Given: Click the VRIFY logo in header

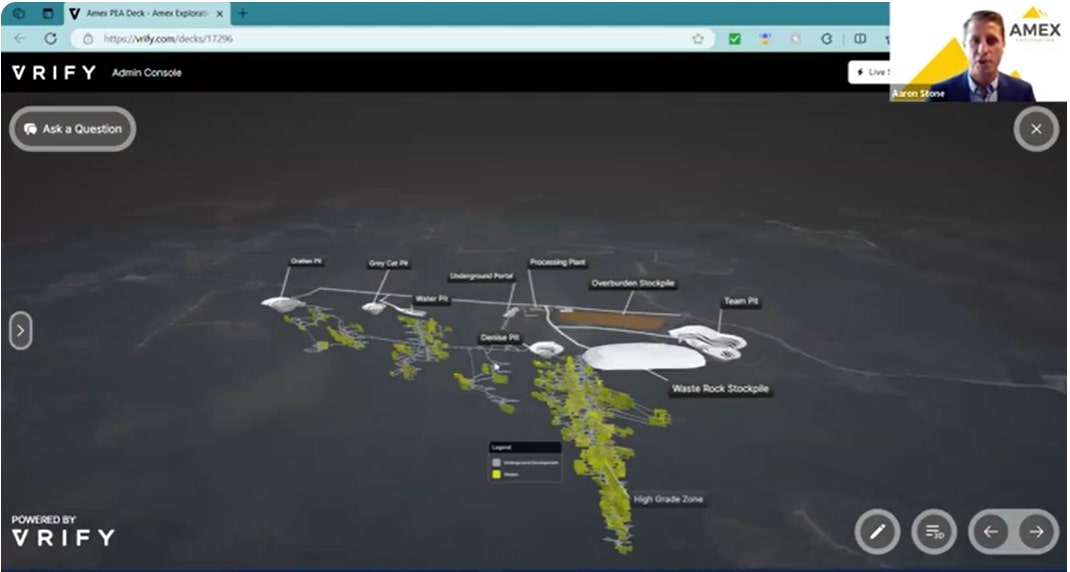Looking at the screenshot, I should point(54,73).
